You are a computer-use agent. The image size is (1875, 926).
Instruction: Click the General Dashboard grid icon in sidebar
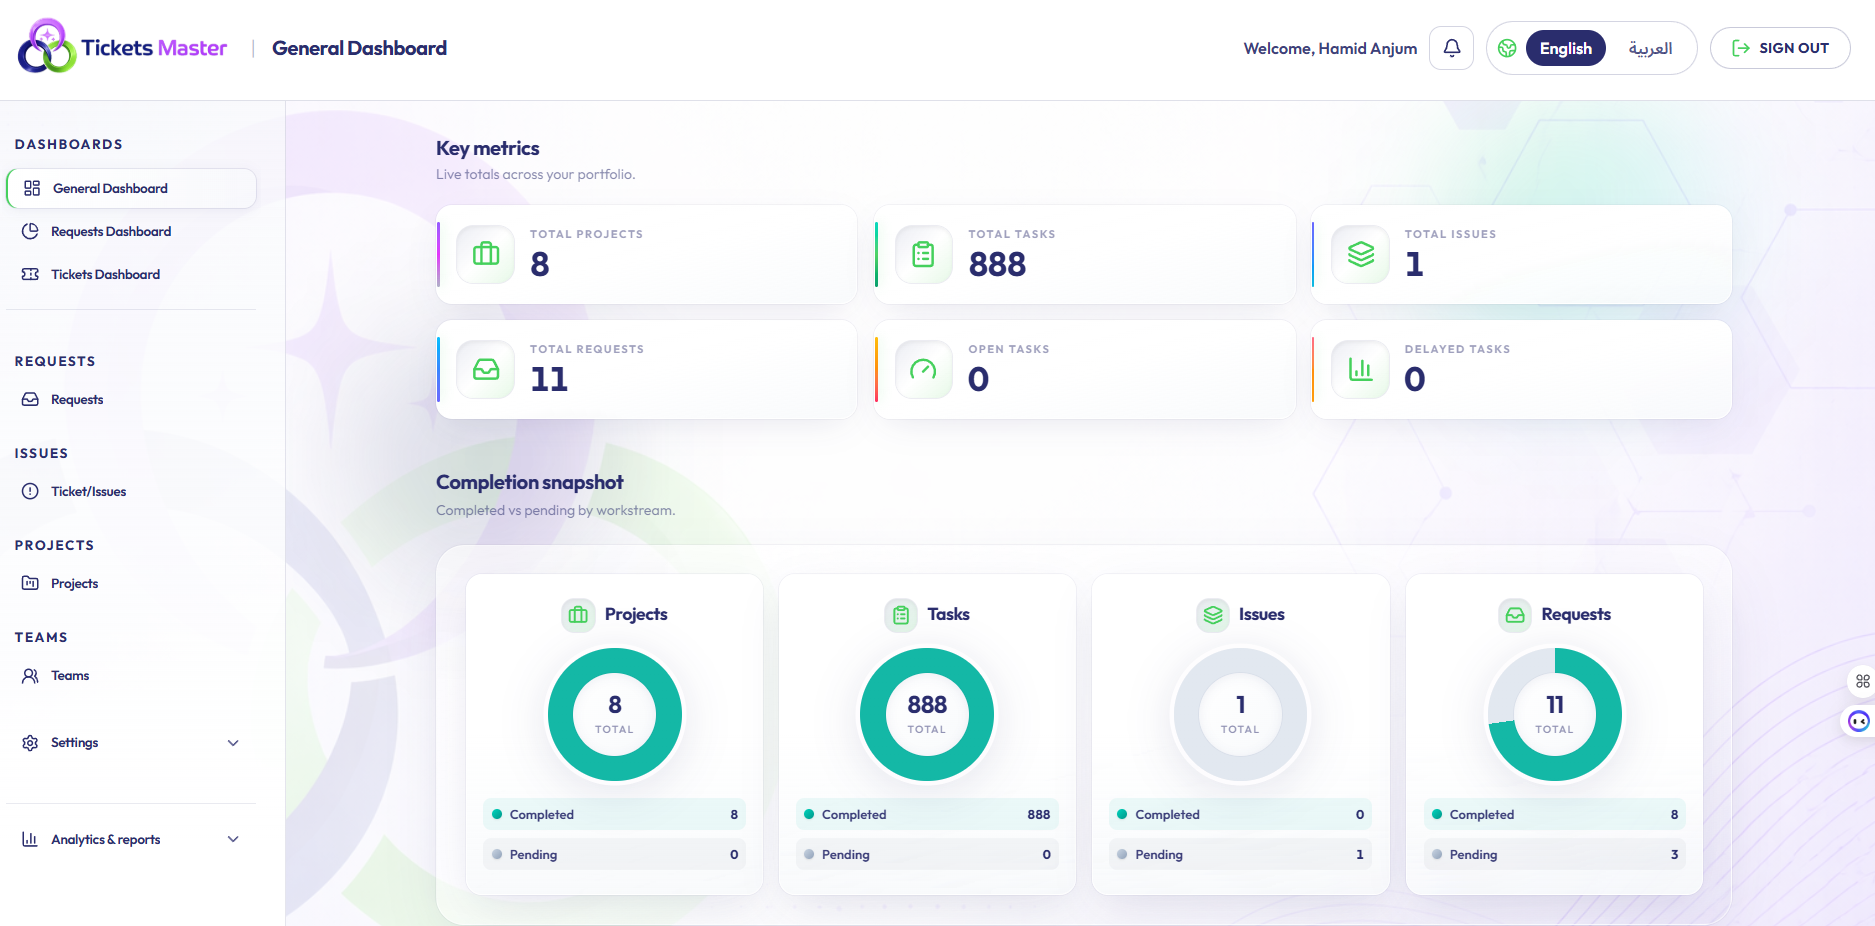(x=32, y=189)
